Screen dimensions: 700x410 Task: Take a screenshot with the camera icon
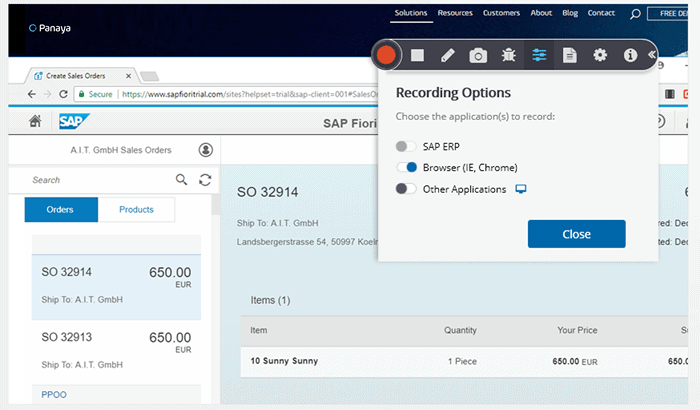point(478,56)
